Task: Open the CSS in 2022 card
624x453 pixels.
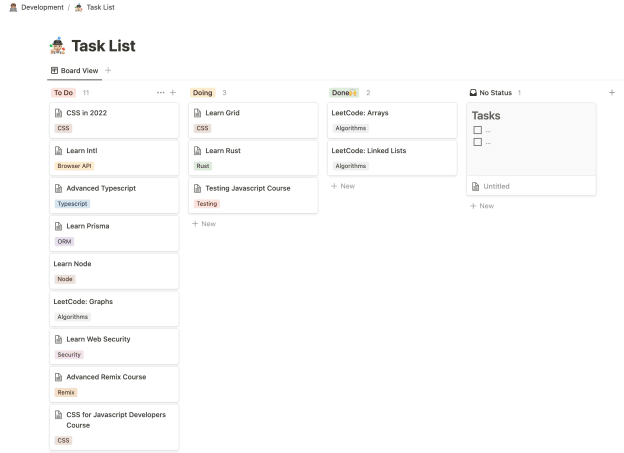Action: point(114,120)
